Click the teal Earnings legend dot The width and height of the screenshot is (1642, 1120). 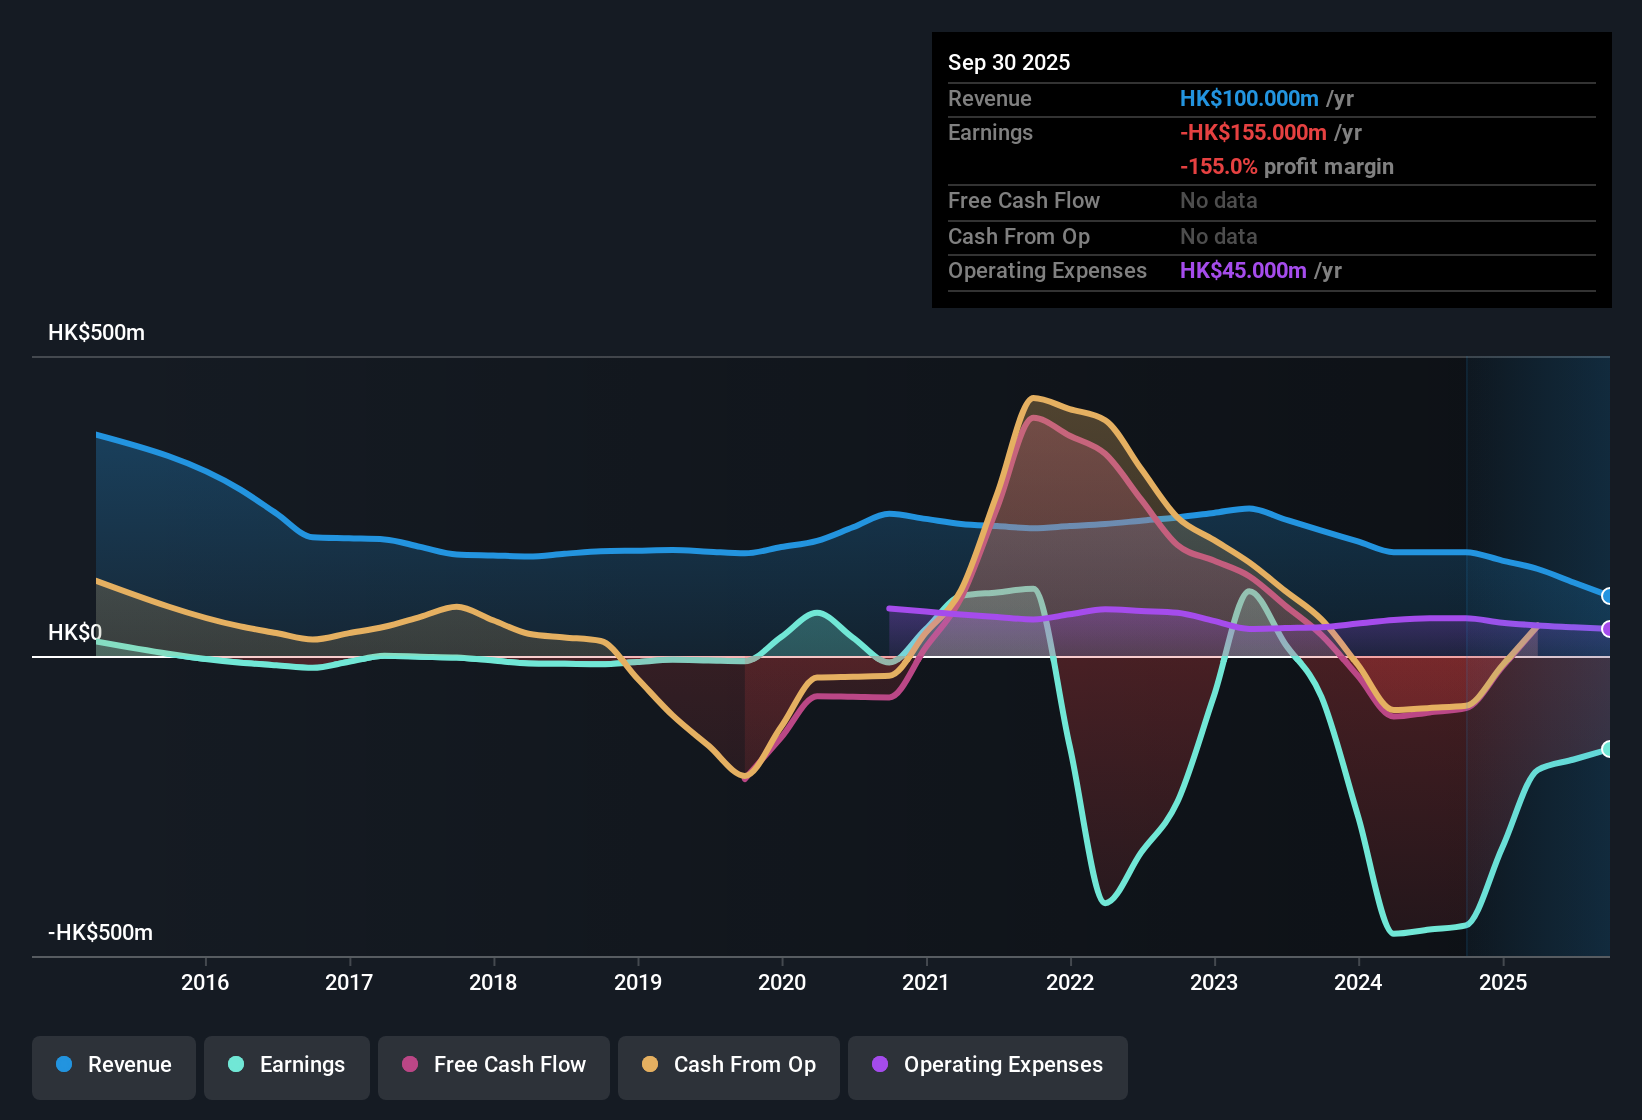click(236, 1065)
